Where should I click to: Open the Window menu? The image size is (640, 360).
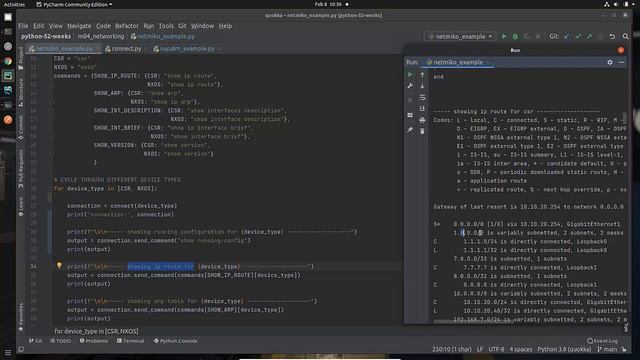pos(202,26)
